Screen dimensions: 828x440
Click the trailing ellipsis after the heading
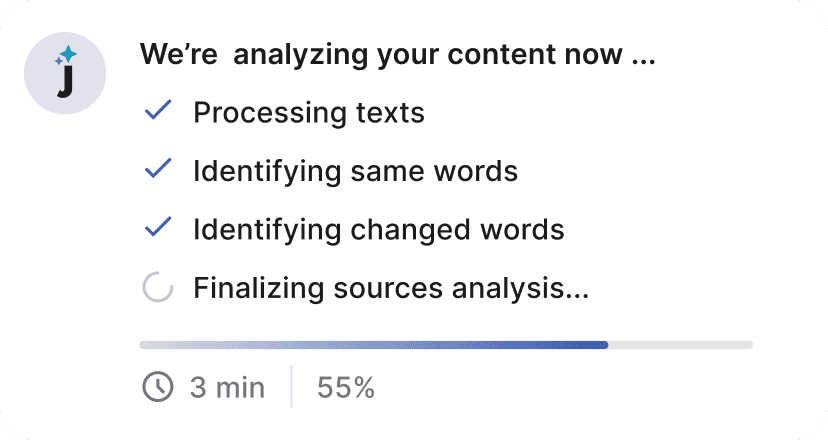(644, 63)
